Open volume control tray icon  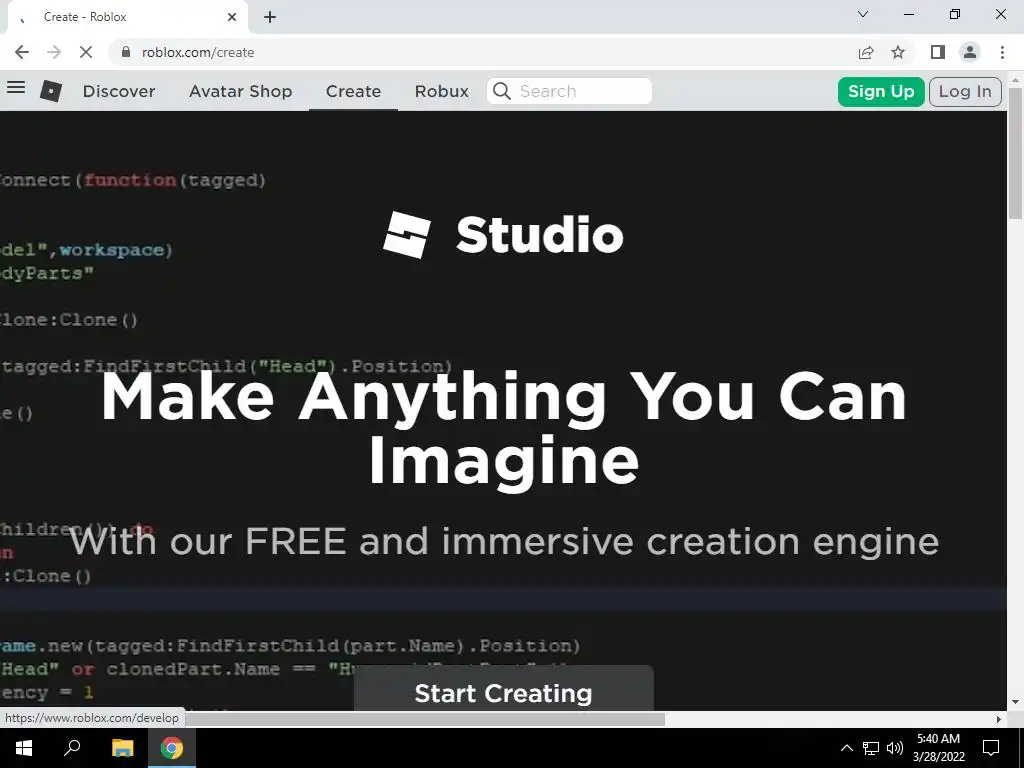[x=895, y=748]
